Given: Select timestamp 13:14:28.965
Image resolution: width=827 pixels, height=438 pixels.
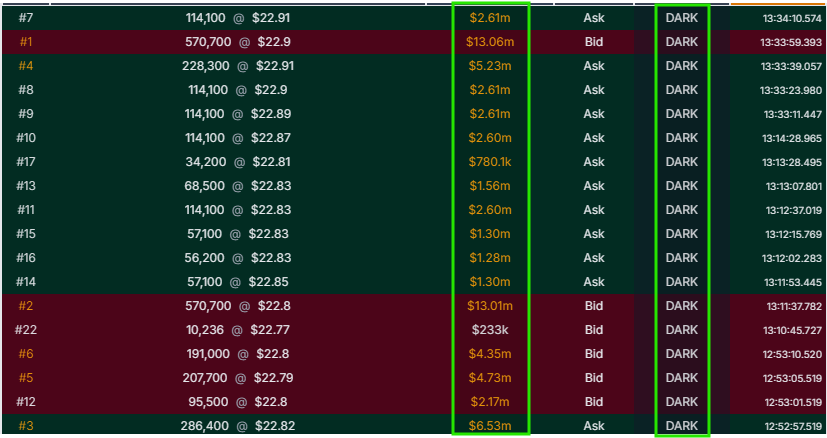Looking at the screenshot, I should point(792,139).
